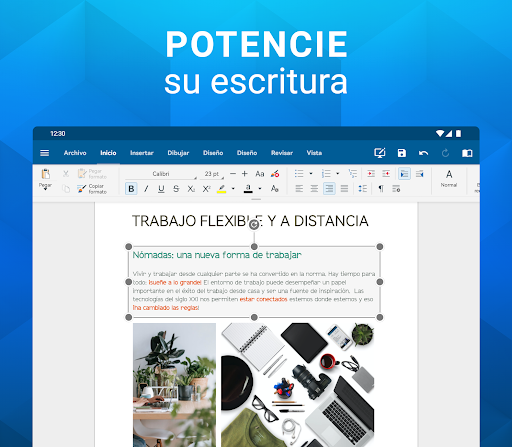The image size is (512, 447).
Task: Undo the last action
Action: [x=424, y=153]
